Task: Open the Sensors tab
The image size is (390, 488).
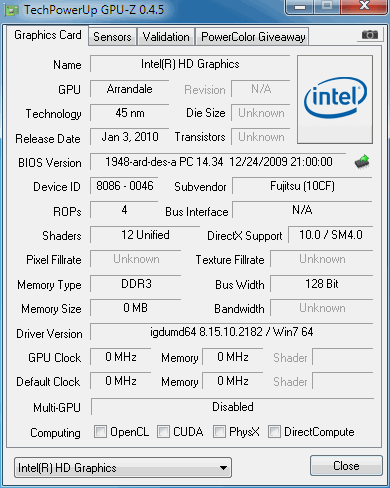Action: coord(112,37)
